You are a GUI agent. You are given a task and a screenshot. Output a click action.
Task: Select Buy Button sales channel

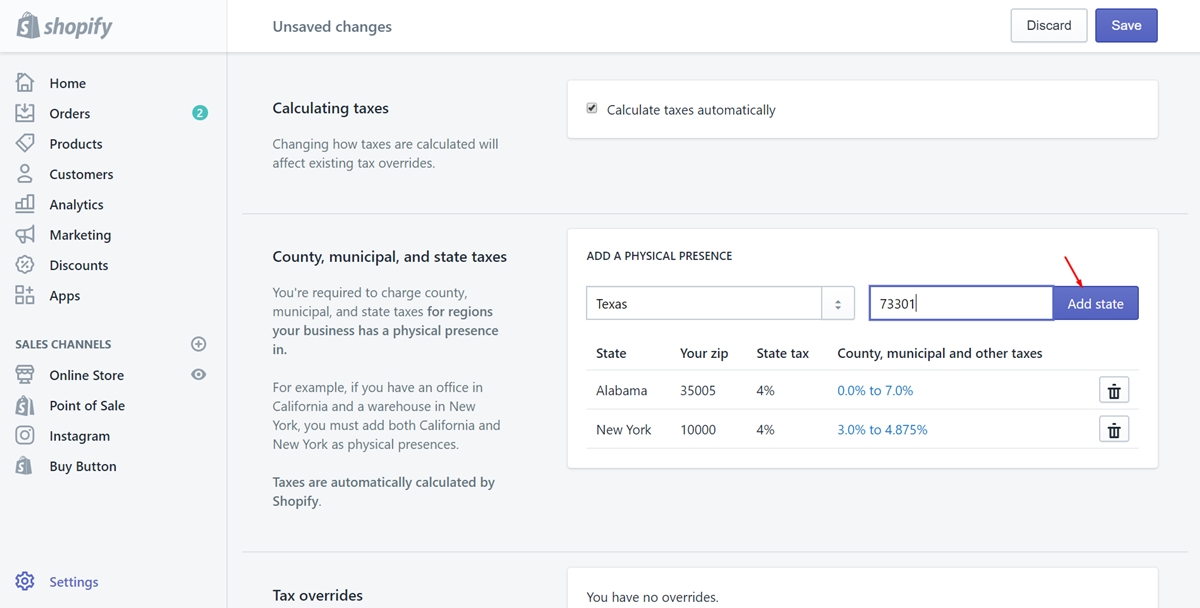click(83, 466)
